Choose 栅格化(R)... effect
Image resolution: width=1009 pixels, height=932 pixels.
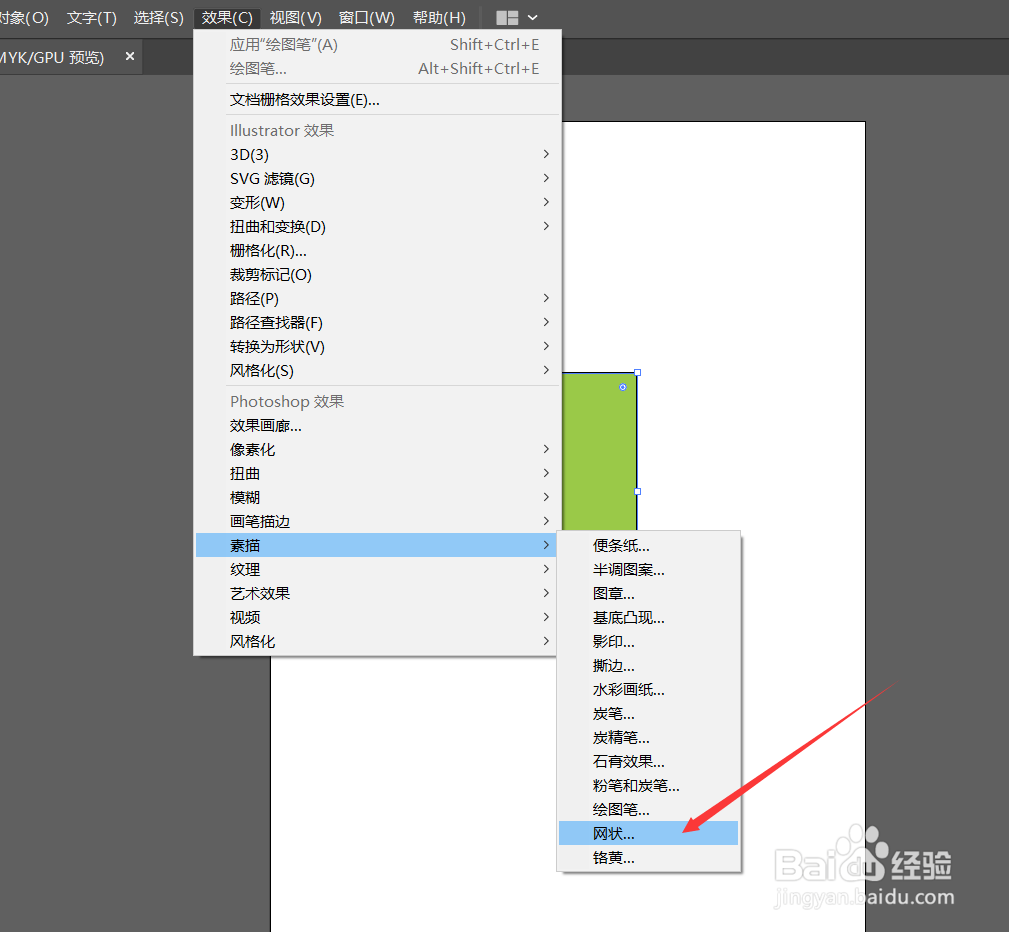[378, 250]
